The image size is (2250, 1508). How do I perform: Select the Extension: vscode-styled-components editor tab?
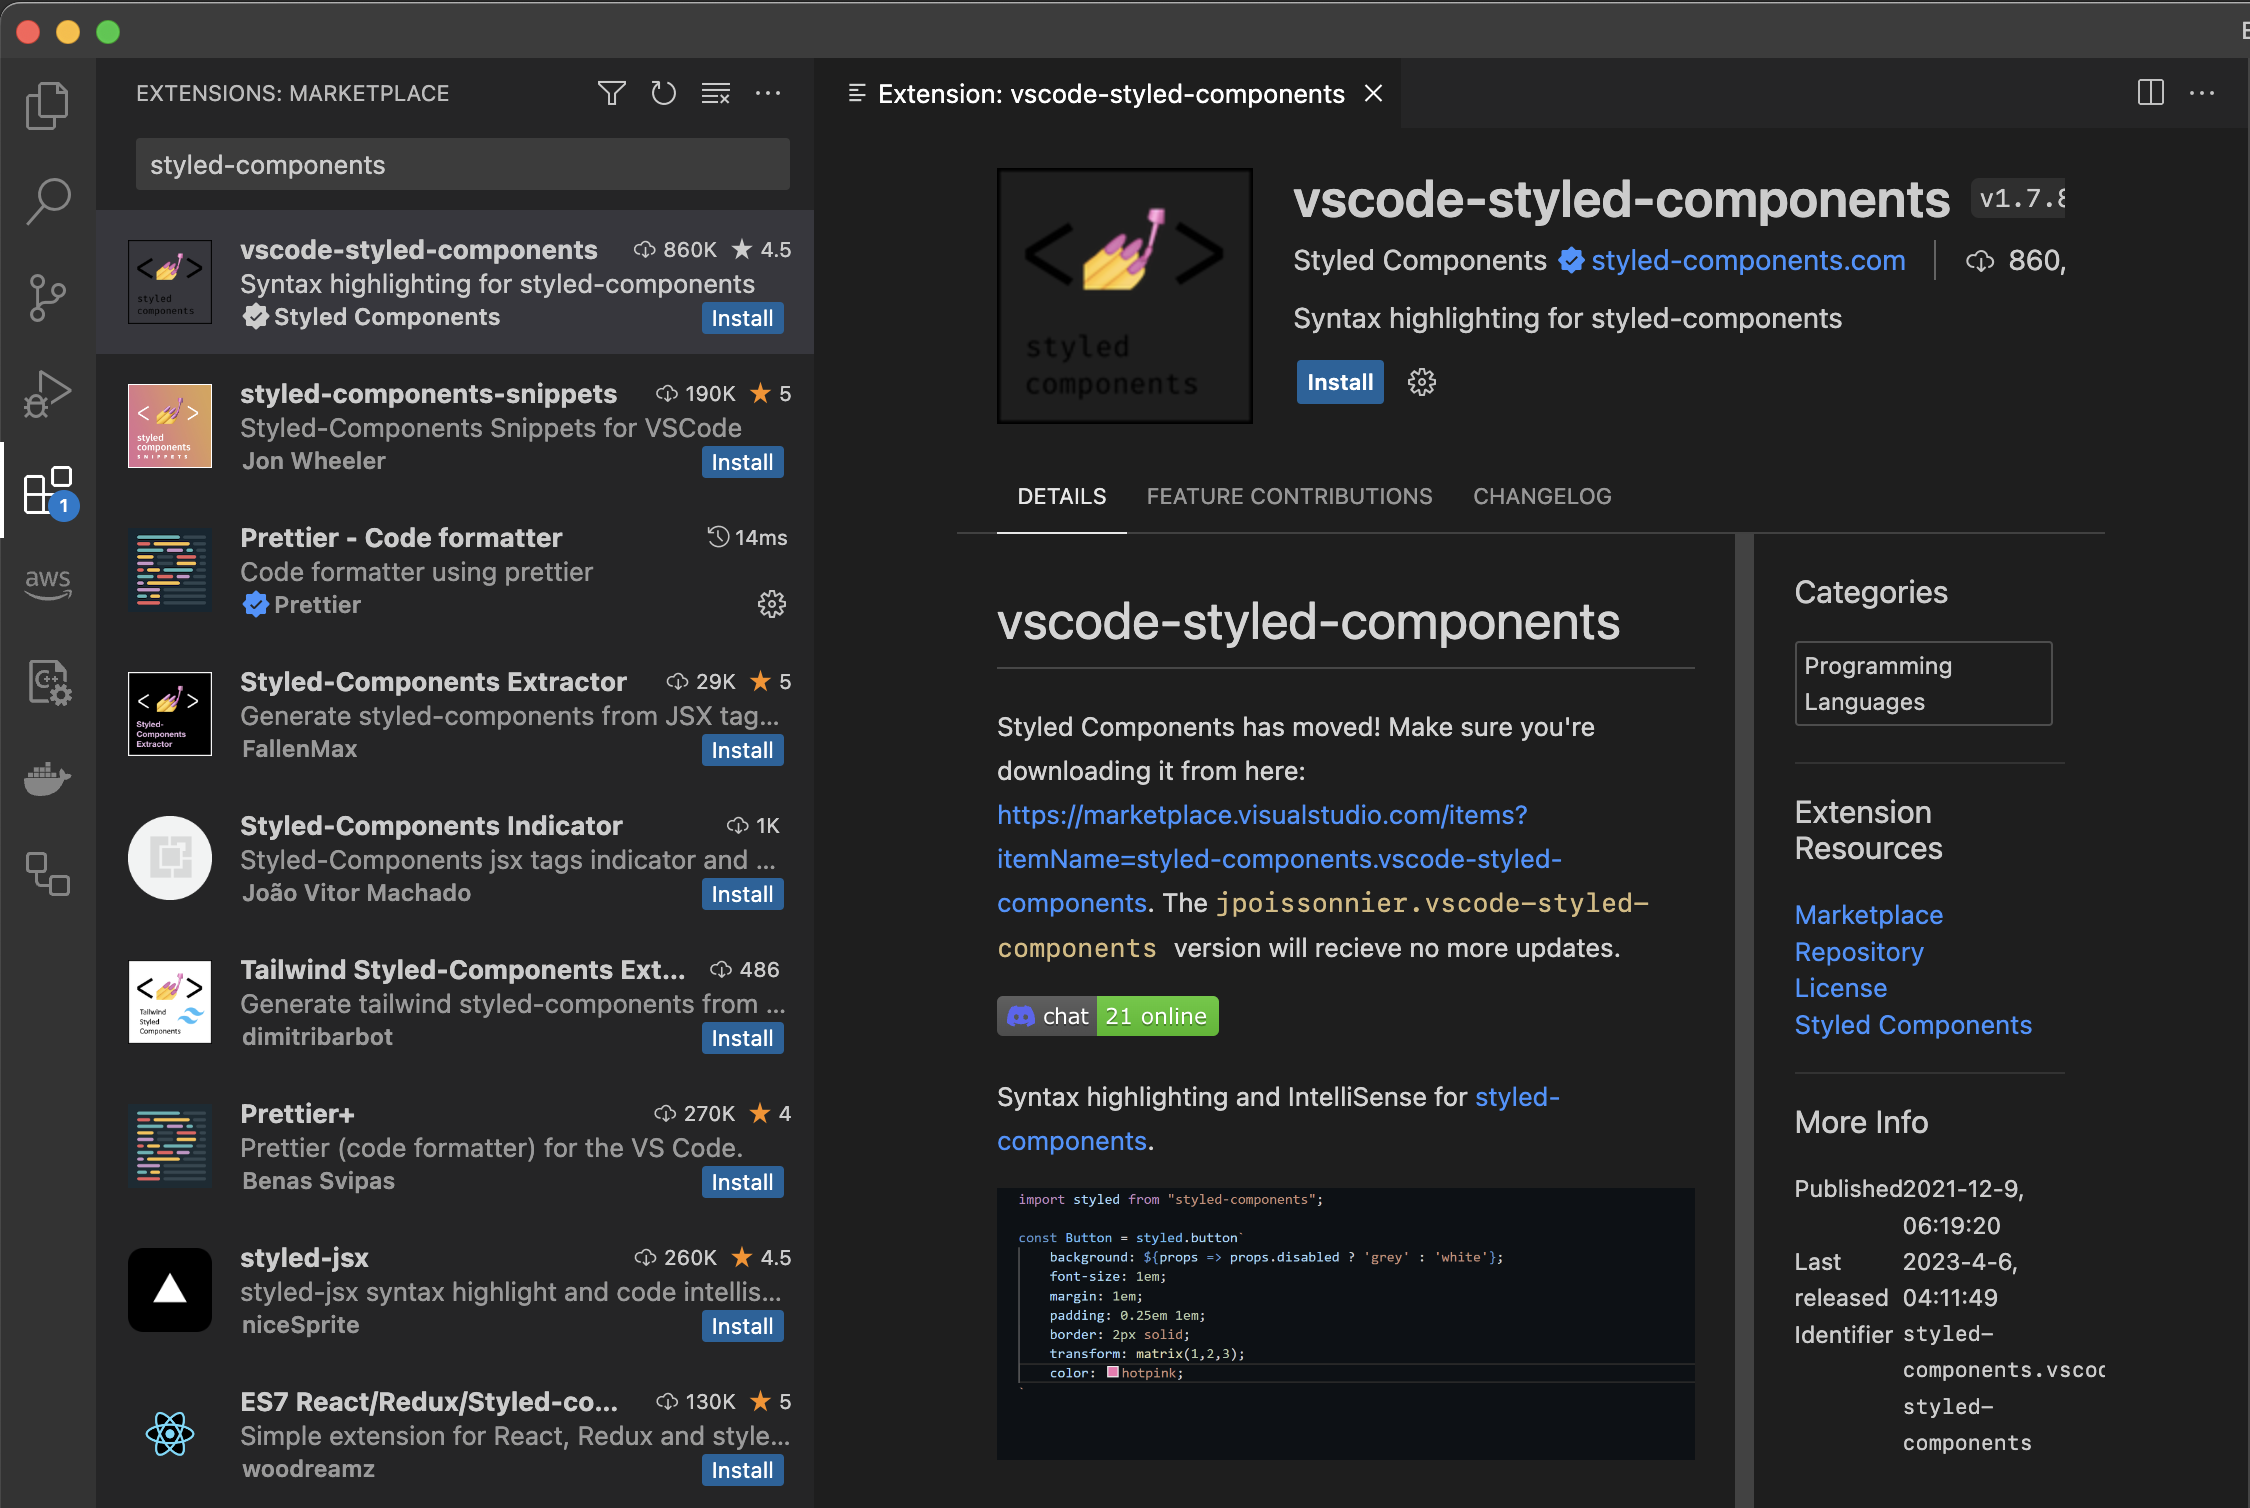1108,93
